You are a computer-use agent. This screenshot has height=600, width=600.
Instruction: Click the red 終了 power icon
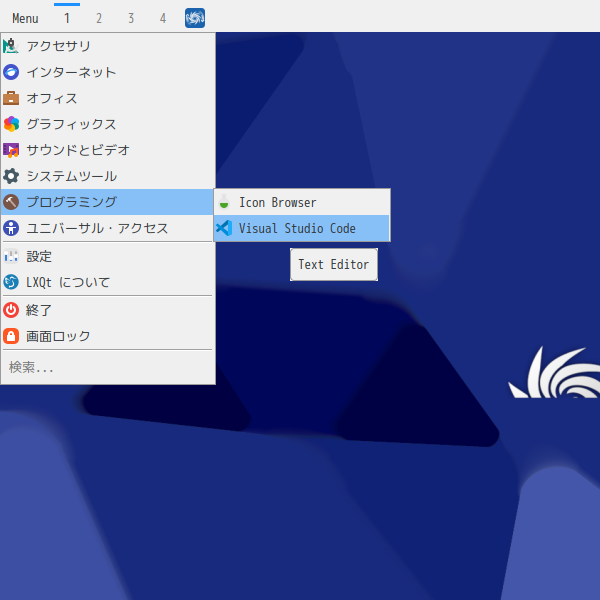pos(11,310)
